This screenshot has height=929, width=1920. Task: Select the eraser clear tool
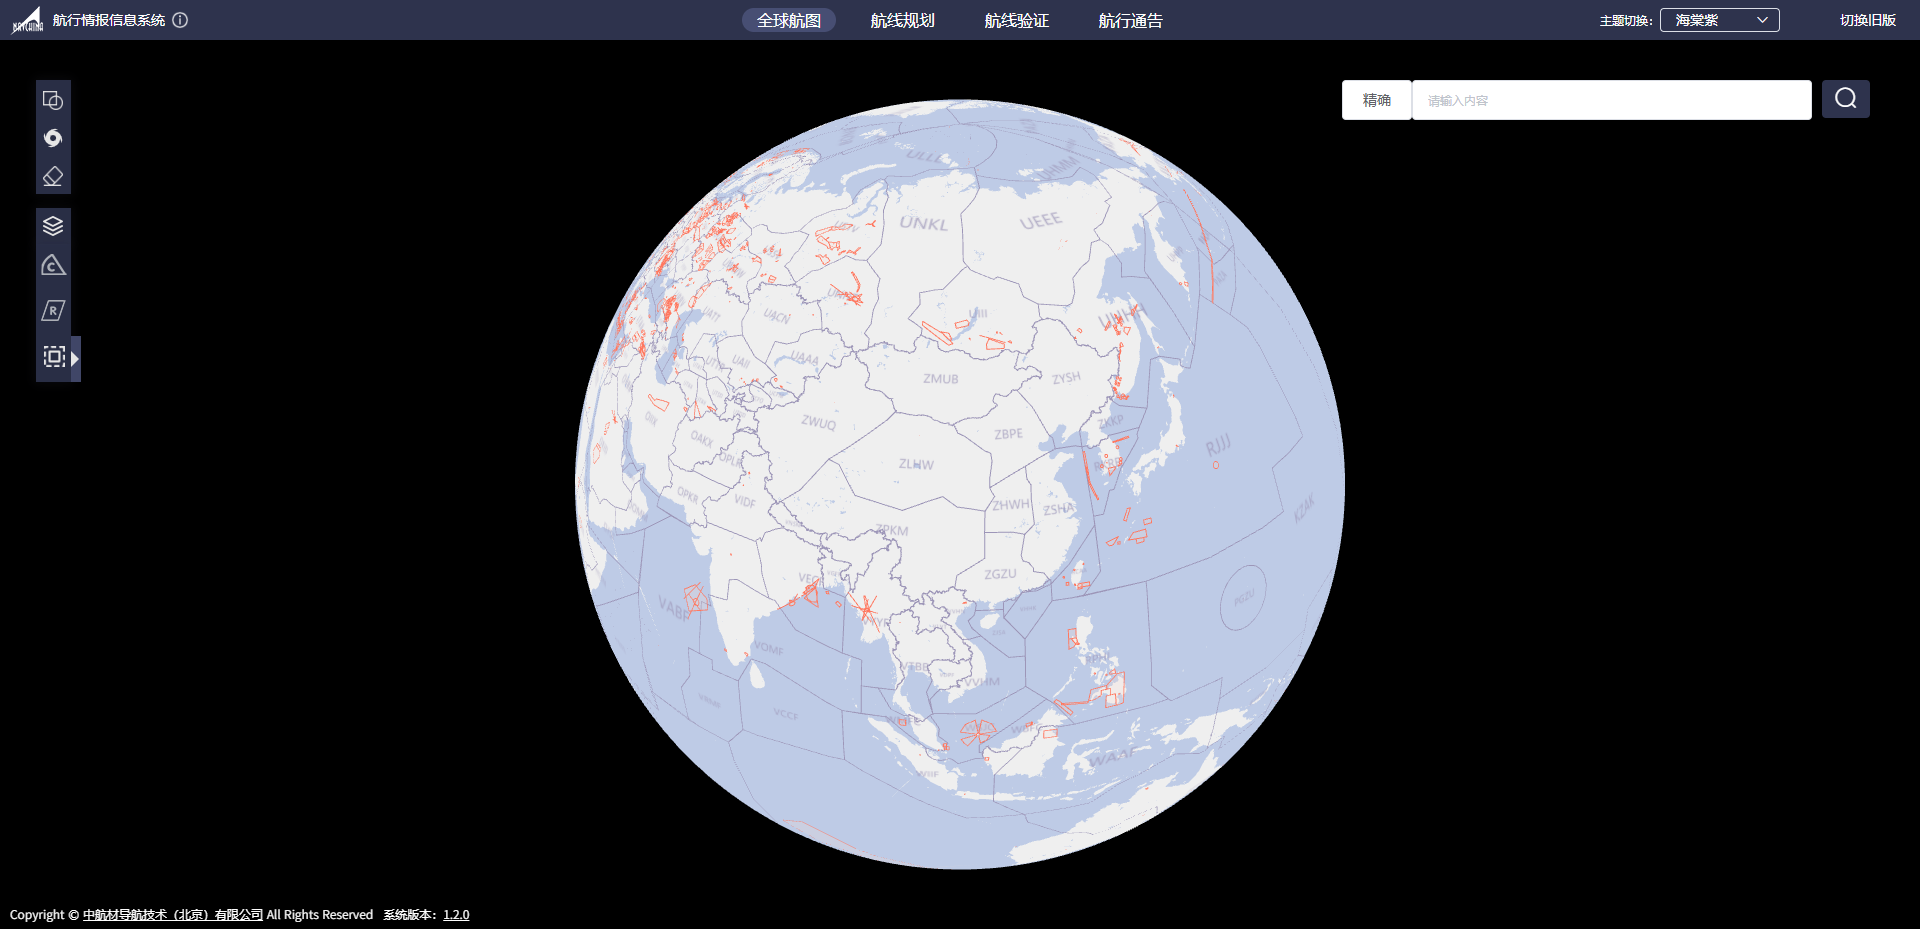pyautogui.click(x=53, y=177)
